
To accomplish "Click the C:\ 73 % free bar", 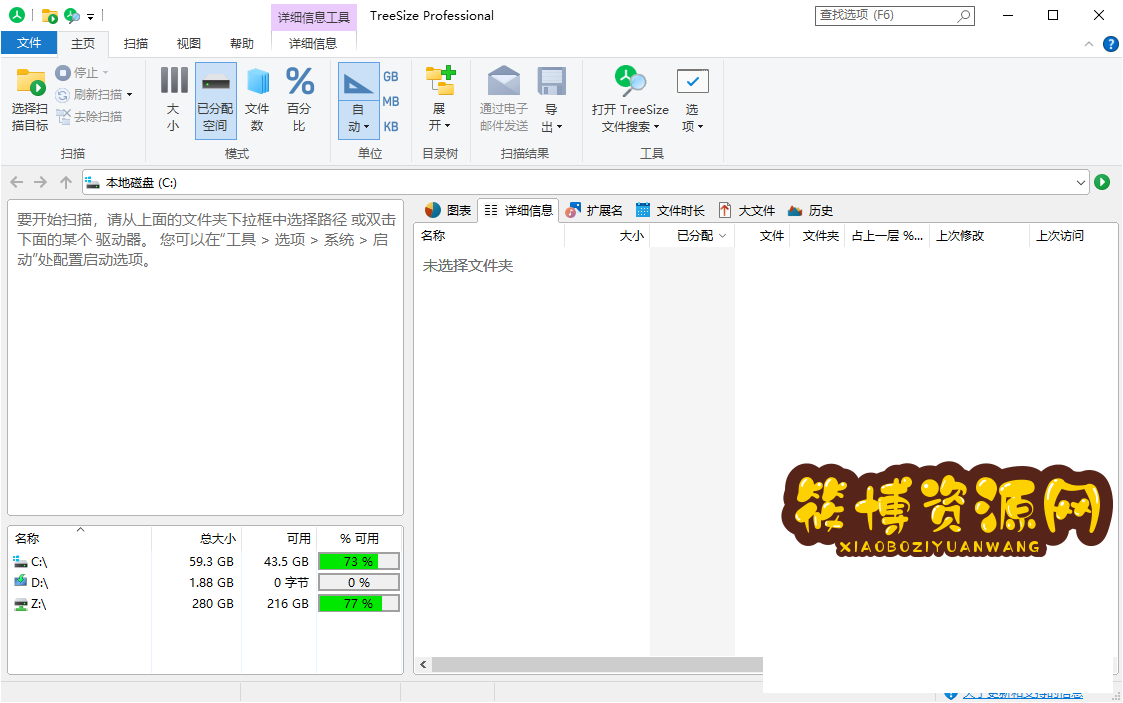I will 359,562.
